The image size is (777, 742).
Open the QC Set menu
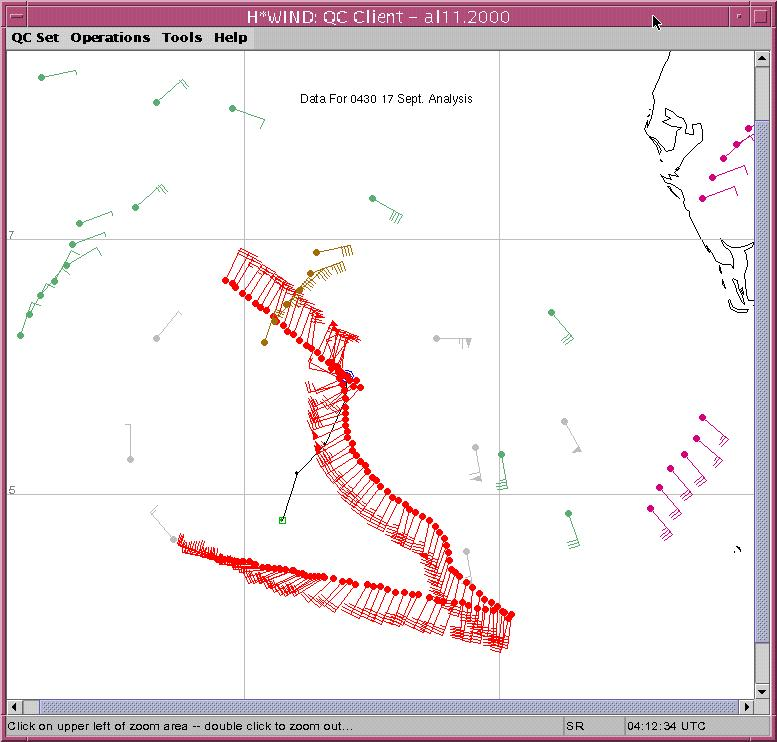pos(35,38)
